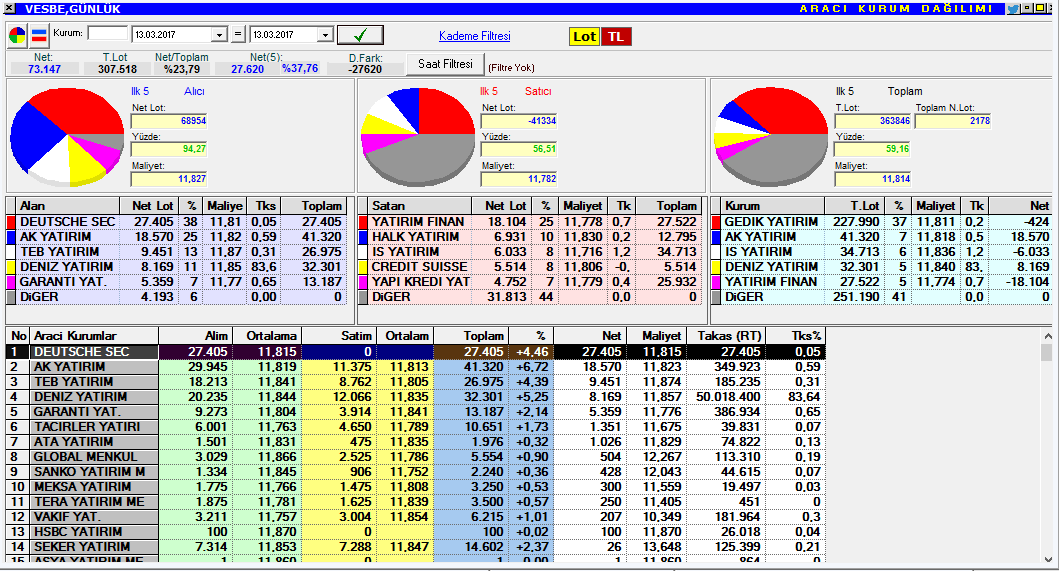1059x571 pixels.
Task: Click the gray swatch beside DiGER in Satan table
Action: point(363,297)
